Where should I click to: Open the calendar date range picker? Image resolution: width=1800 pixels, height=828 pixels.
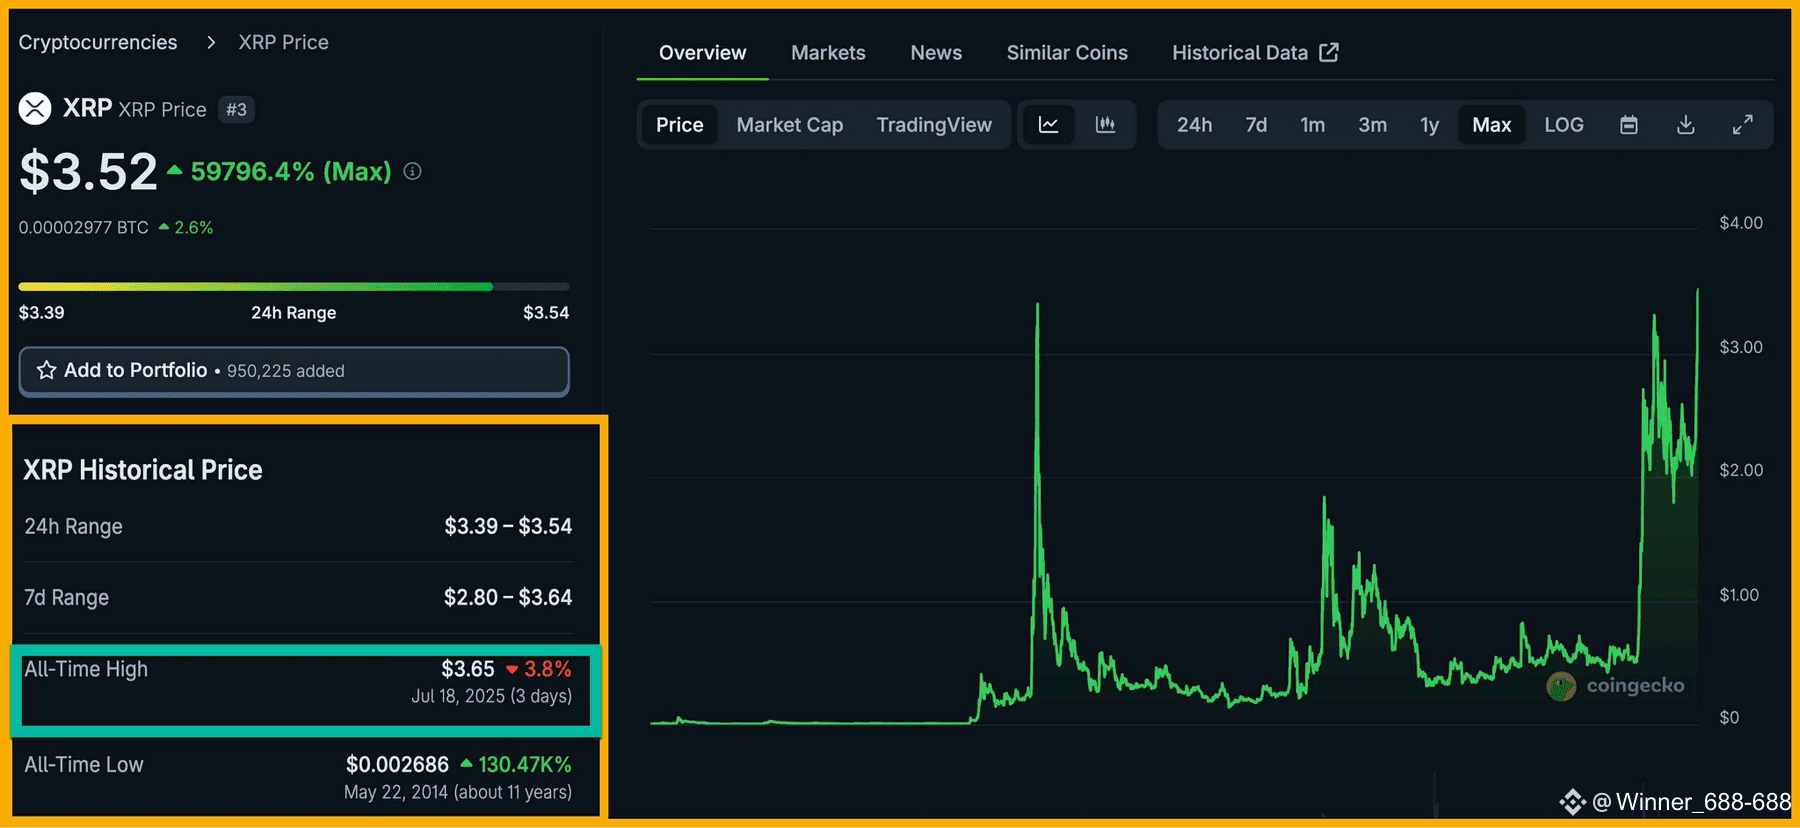(1629, 125)
